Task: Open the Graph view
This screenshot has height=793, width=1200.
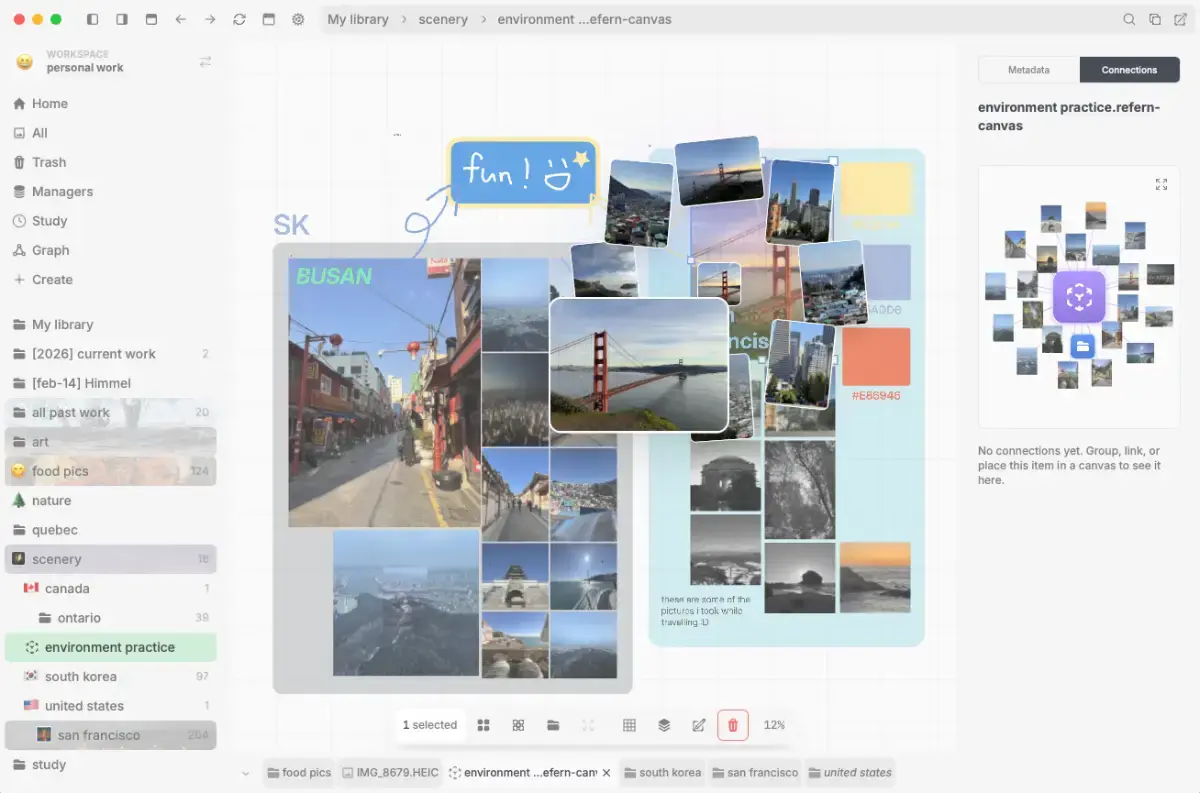Action: click(110, 250)
